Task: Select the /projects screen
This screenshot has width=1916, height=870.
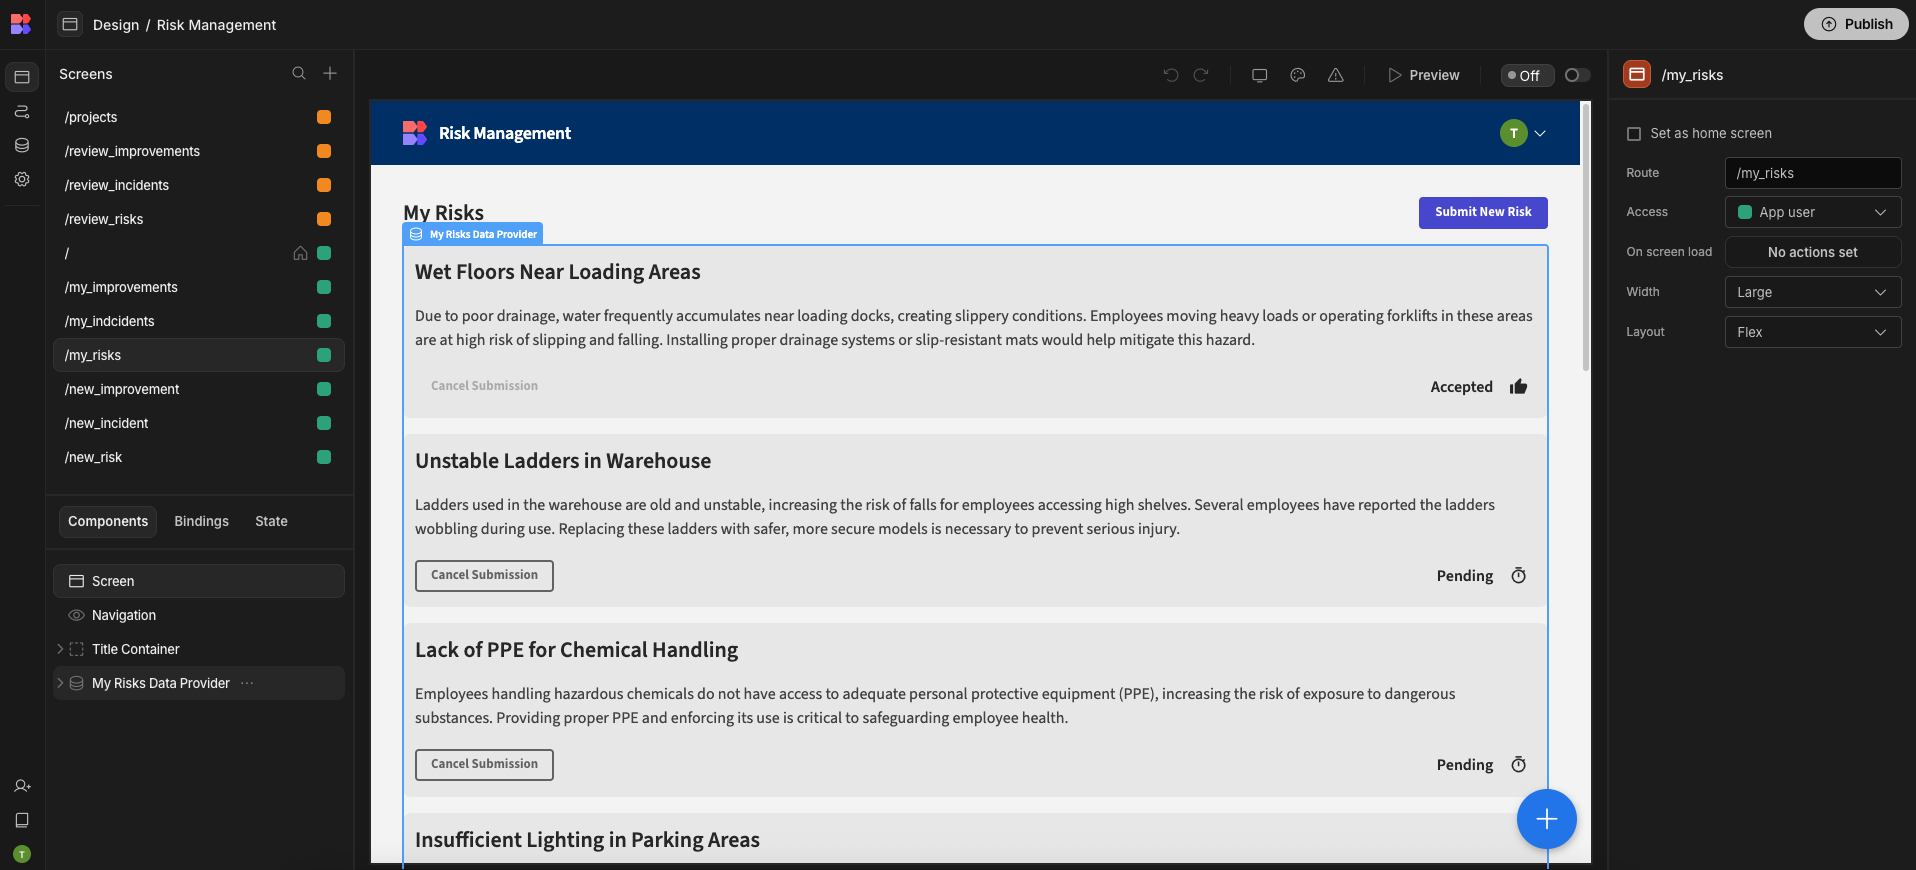Action: pyautogui.click(x=198, y=117)
